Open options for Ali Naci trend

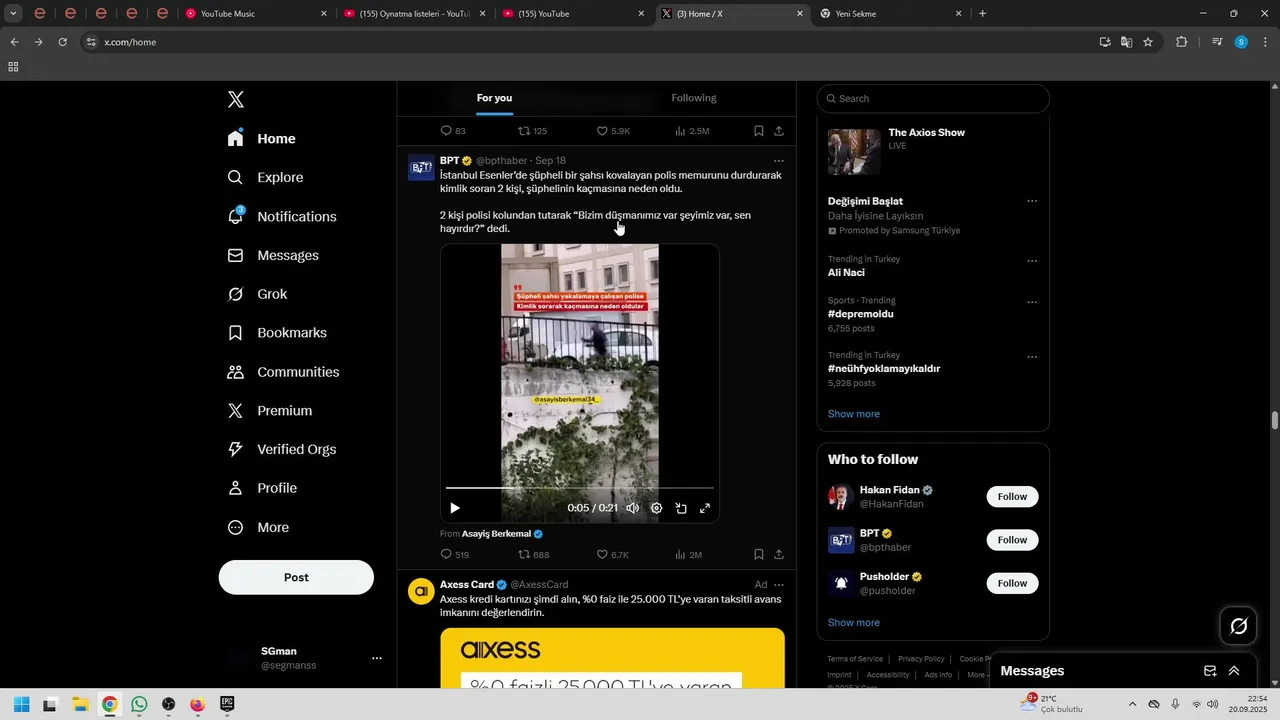click(x=1032, y=261)
